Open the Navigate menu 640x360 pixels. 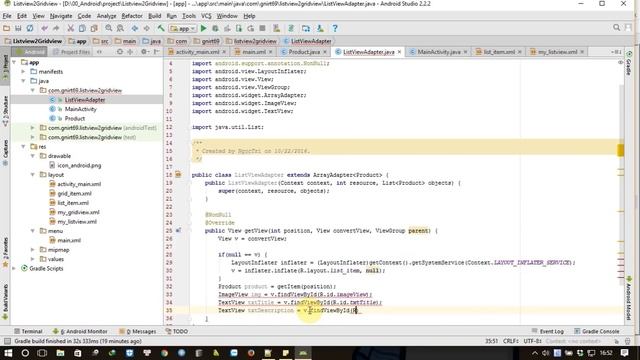pyautogui.click(x=61, y=16)
